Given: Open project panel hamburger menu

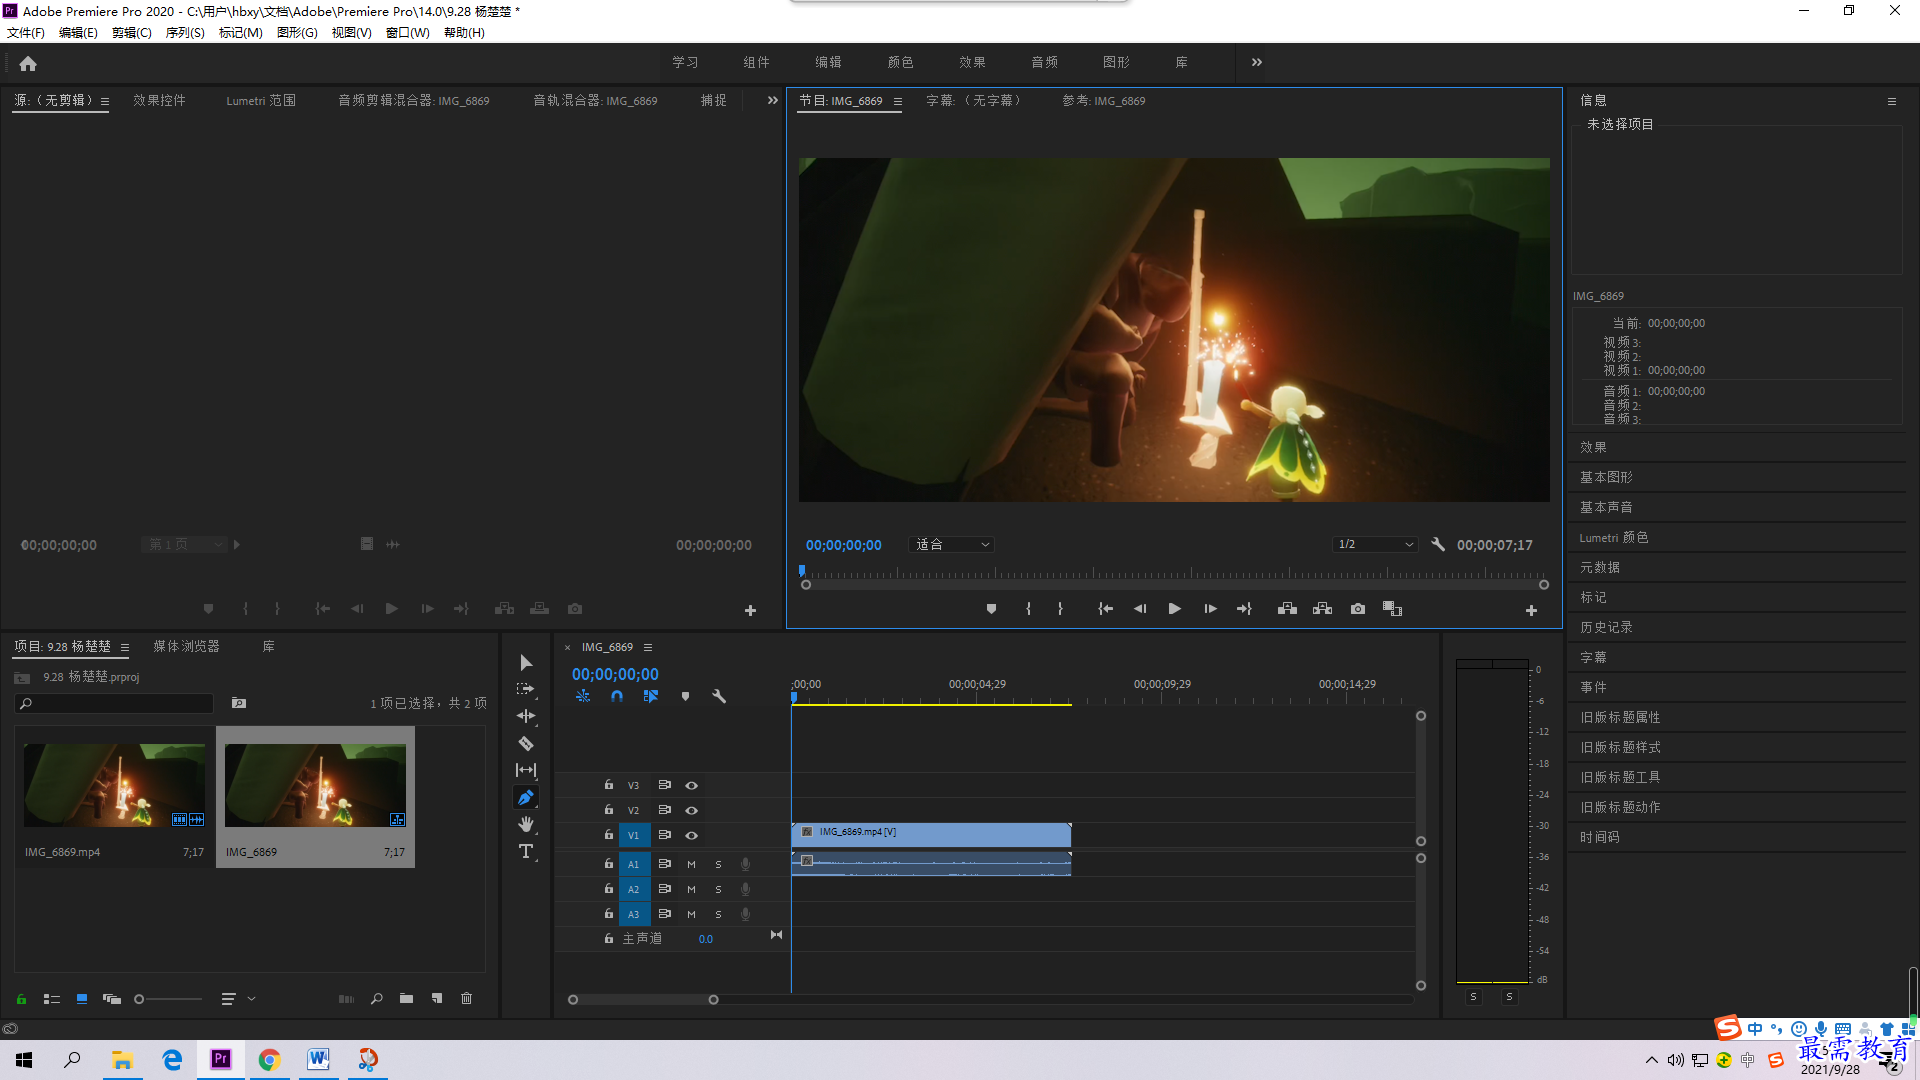Looking at the screenshot, I should pos(125,647).
